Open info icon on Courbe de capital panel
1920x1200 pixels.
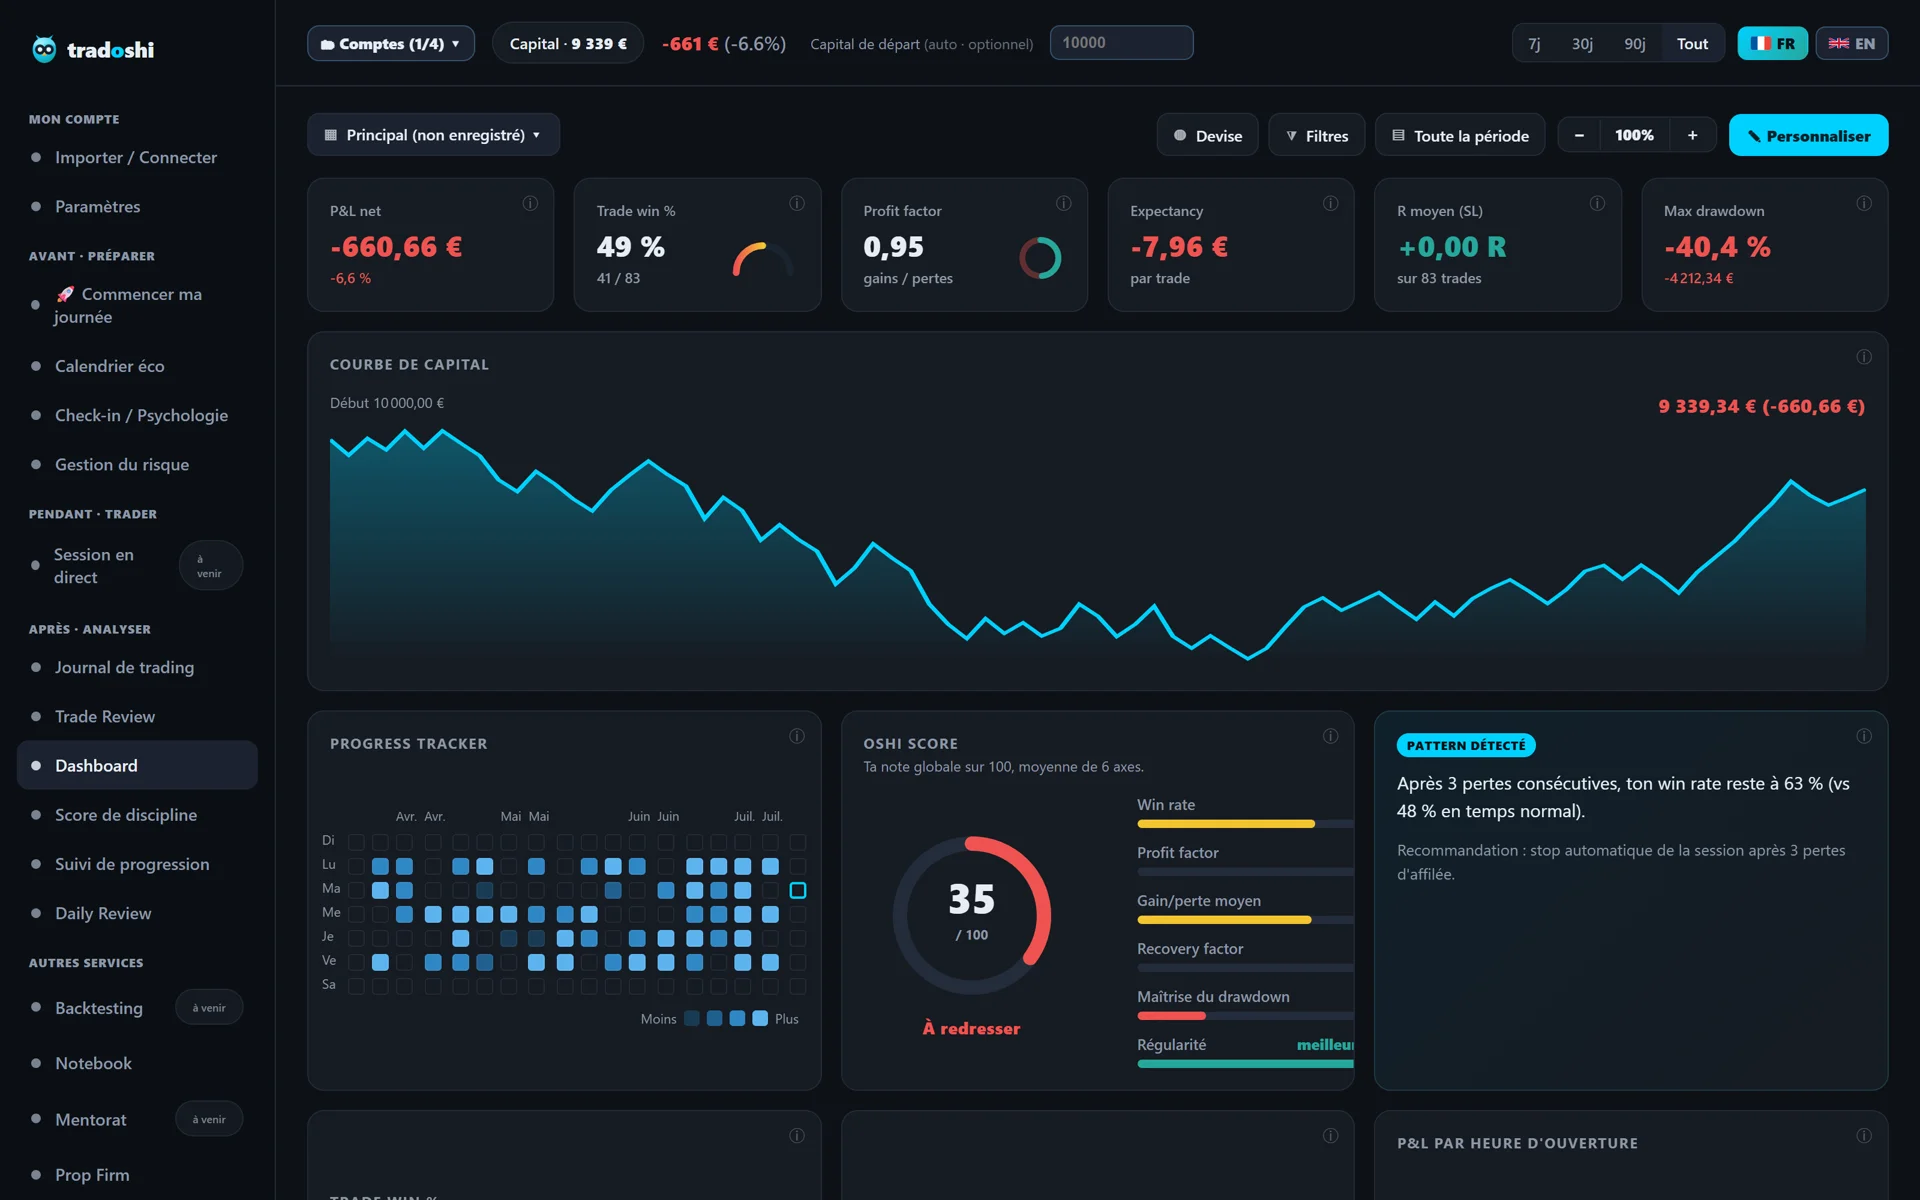tap(1864, 357)
